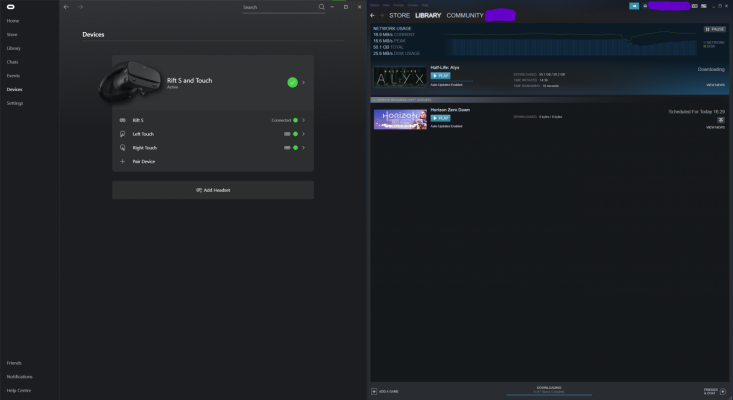
Task: Click the Right Touch battery indicator
Action: pyautogui.click(x=287, y=148)
